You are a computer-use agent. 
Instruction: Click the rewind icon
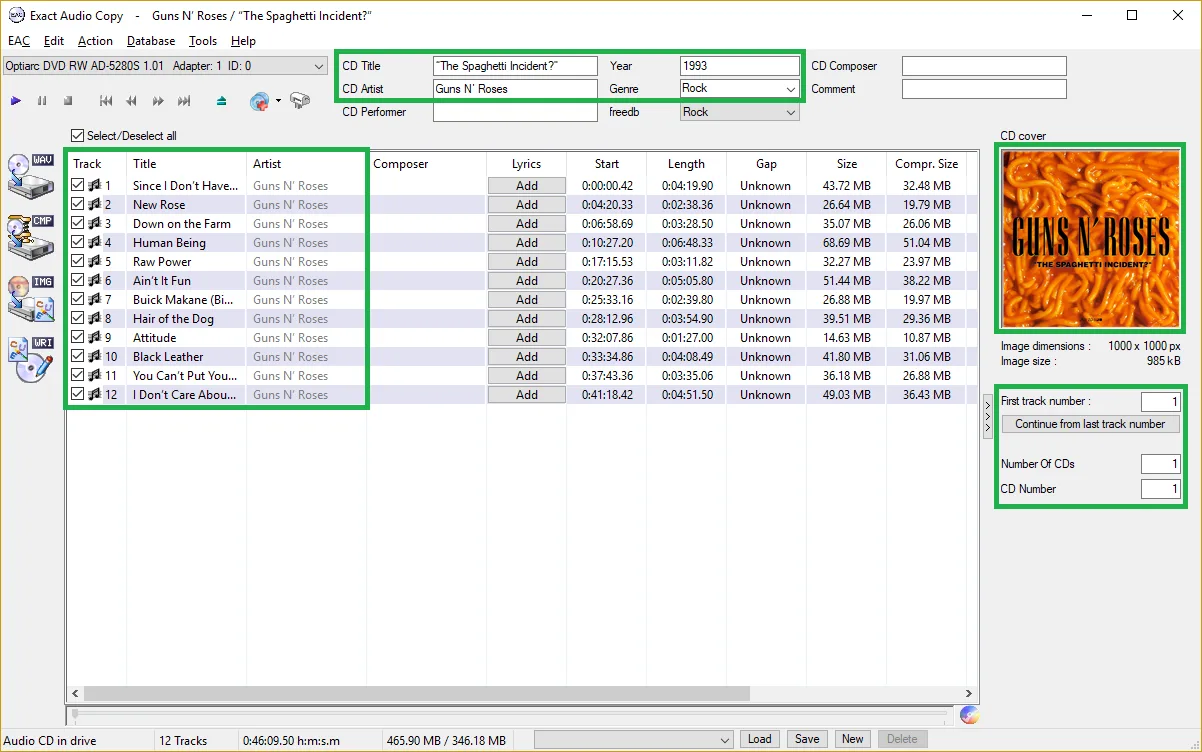132,101
